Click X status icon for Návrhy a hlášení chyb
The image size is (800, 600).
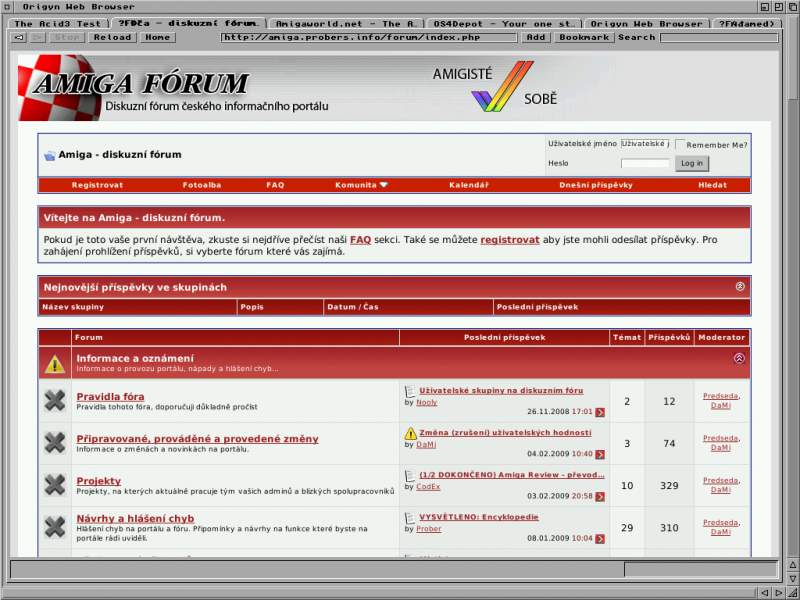55,527
